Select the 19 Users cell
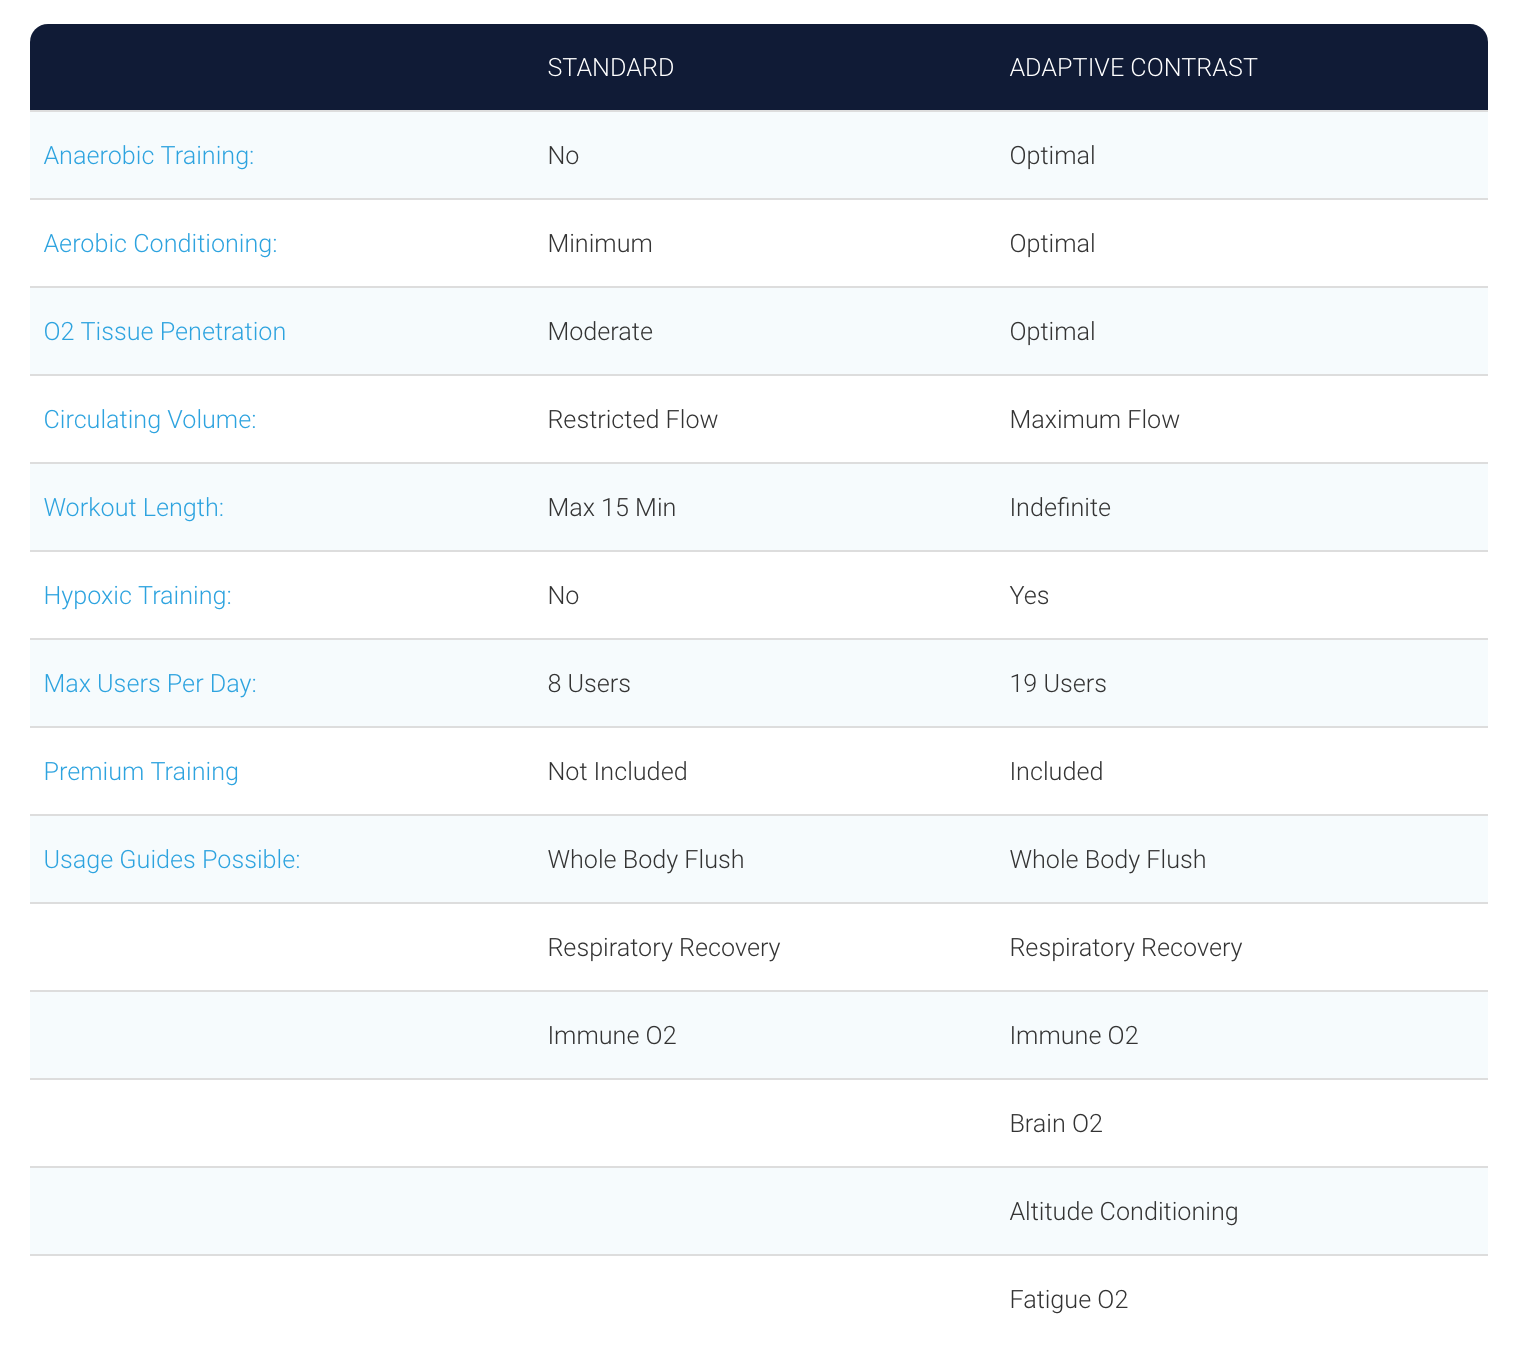Image resolution: width=1518 pixels, height=1360 pixels. pos(1058,684)
